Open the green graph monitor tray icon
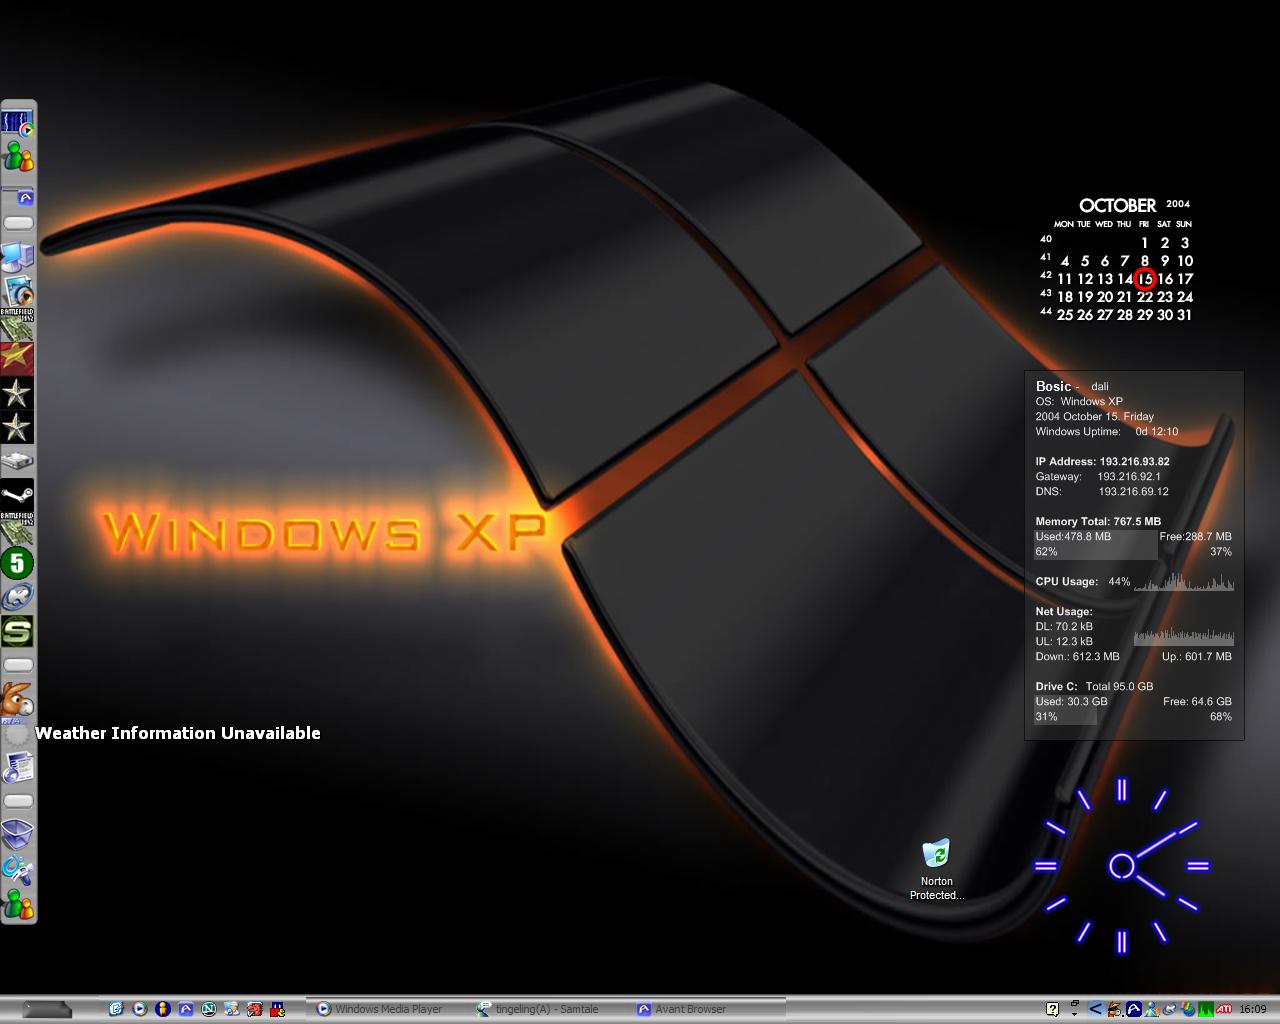This screenshot has height=1024, width=1280. coord(1206,1009)
